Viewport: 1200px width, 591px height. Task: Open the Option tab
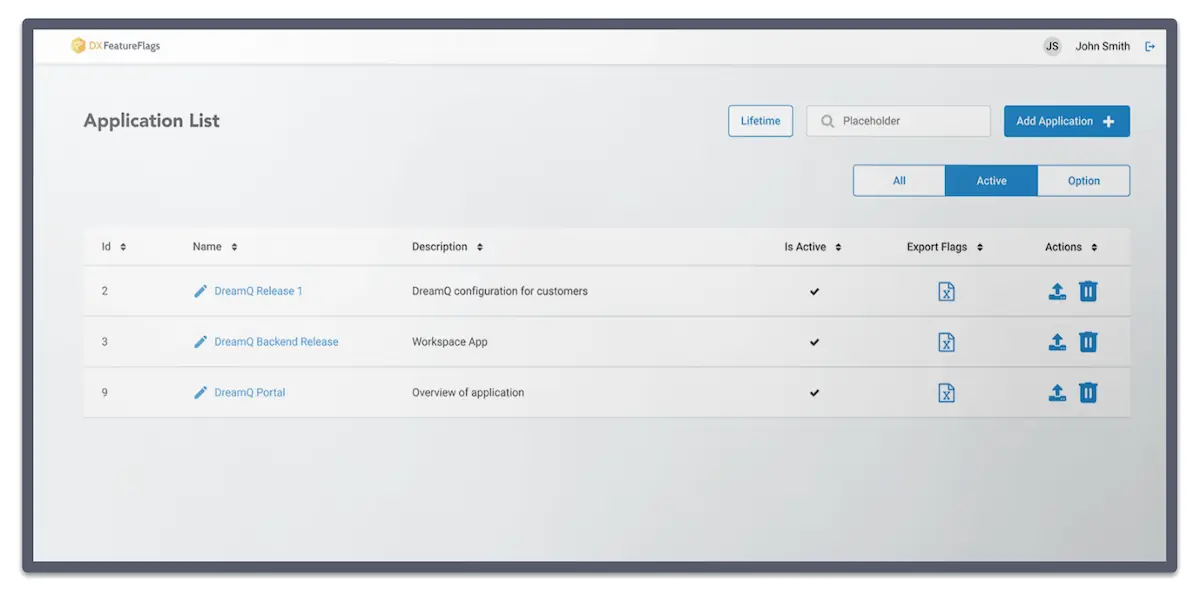tap(1083, 180)
